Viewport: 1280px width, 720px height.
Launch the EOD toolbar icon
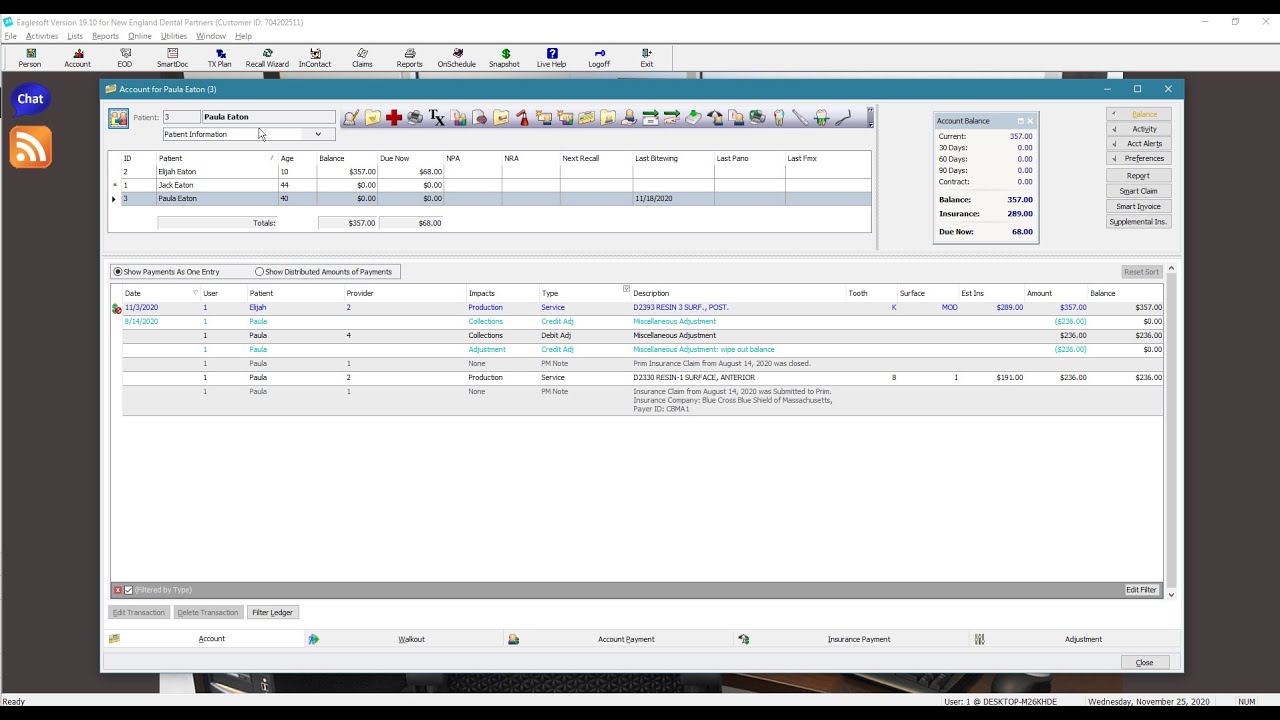(124, 58)
